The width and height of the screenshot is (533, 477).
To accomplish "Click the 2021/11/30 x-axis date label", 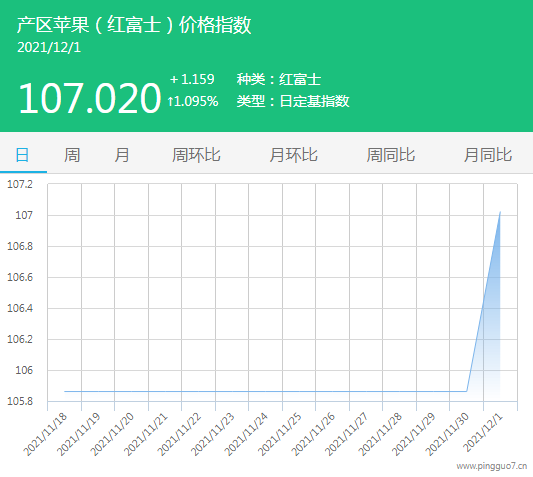I will pos(448,434).
